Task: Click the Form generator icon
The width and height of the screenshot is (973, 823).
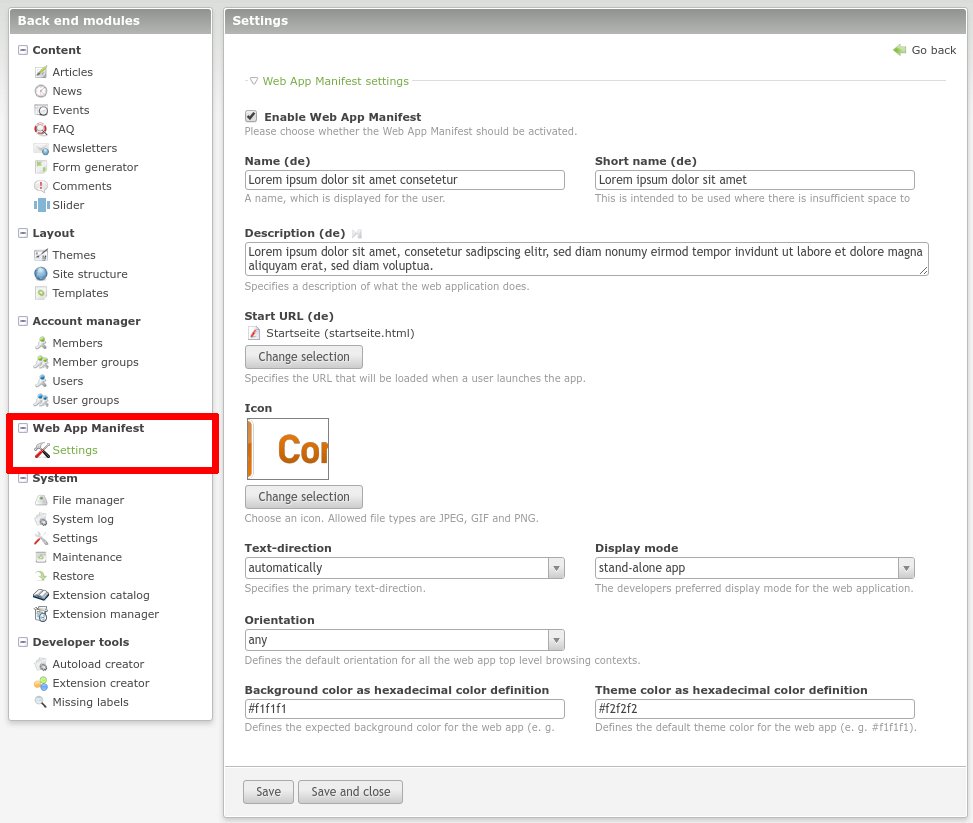Action: pos(41,167)
